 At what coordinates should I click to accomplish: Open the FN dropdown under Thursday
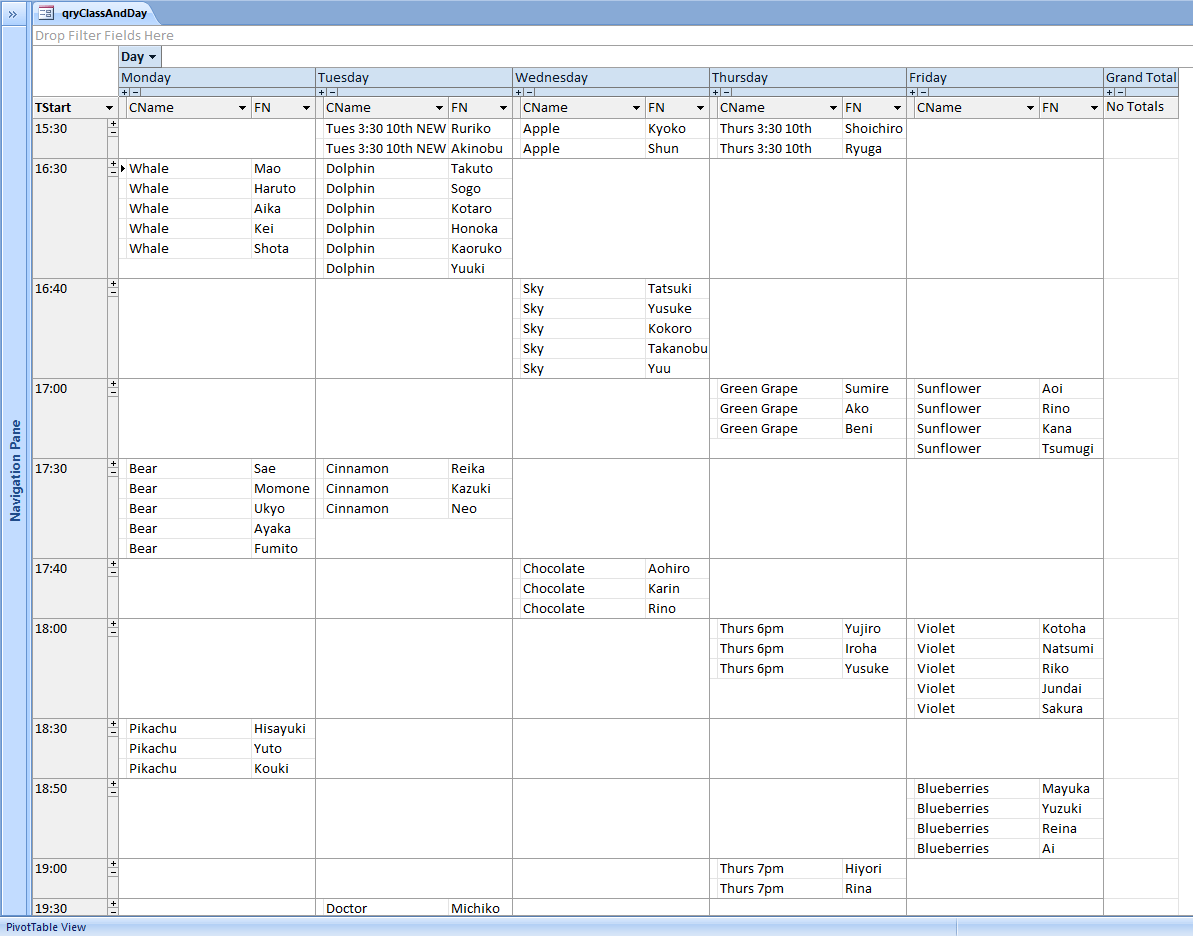(x=898, y=108)
